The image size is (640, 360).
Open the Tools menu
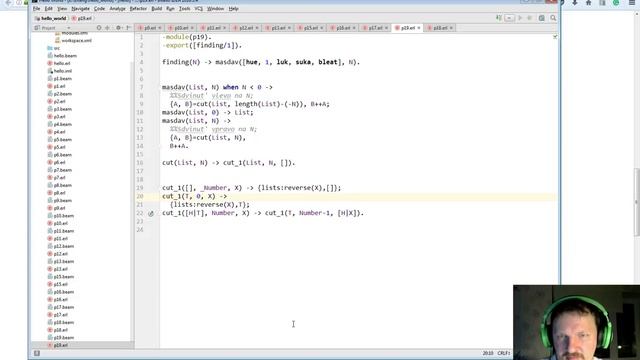[x=184, y=9]
